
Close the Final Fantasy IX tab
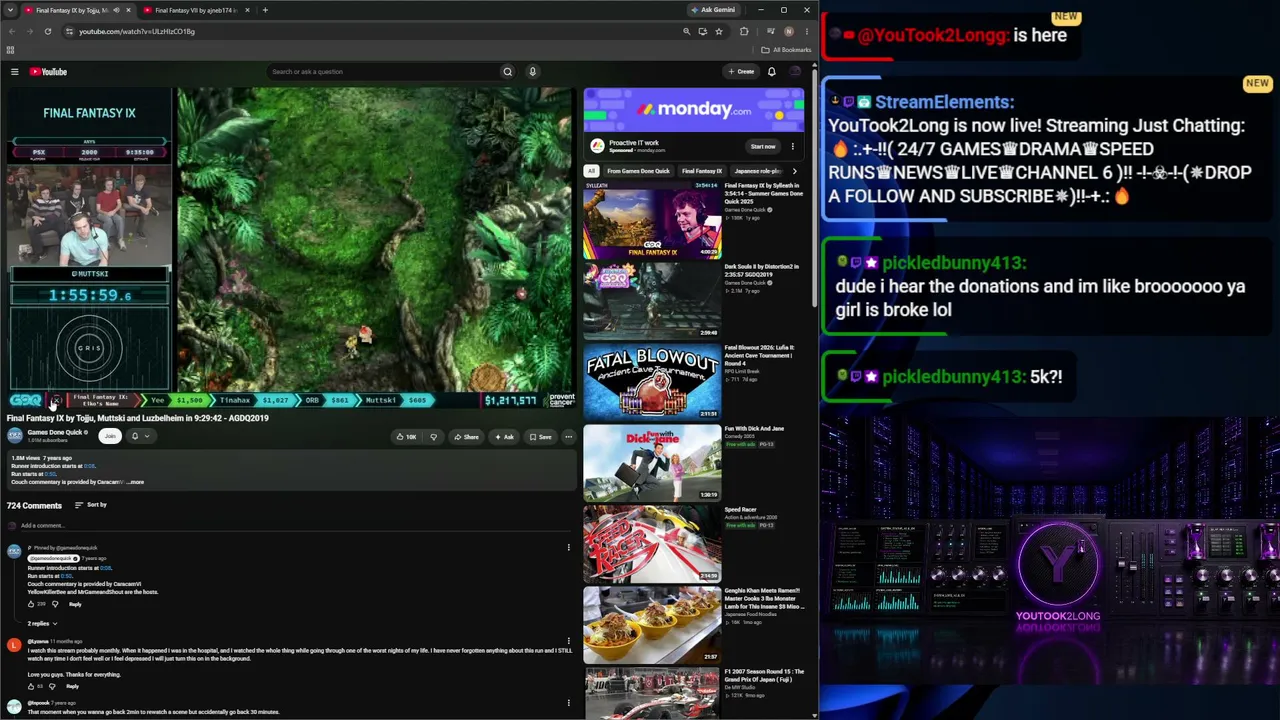coord(130,10)
